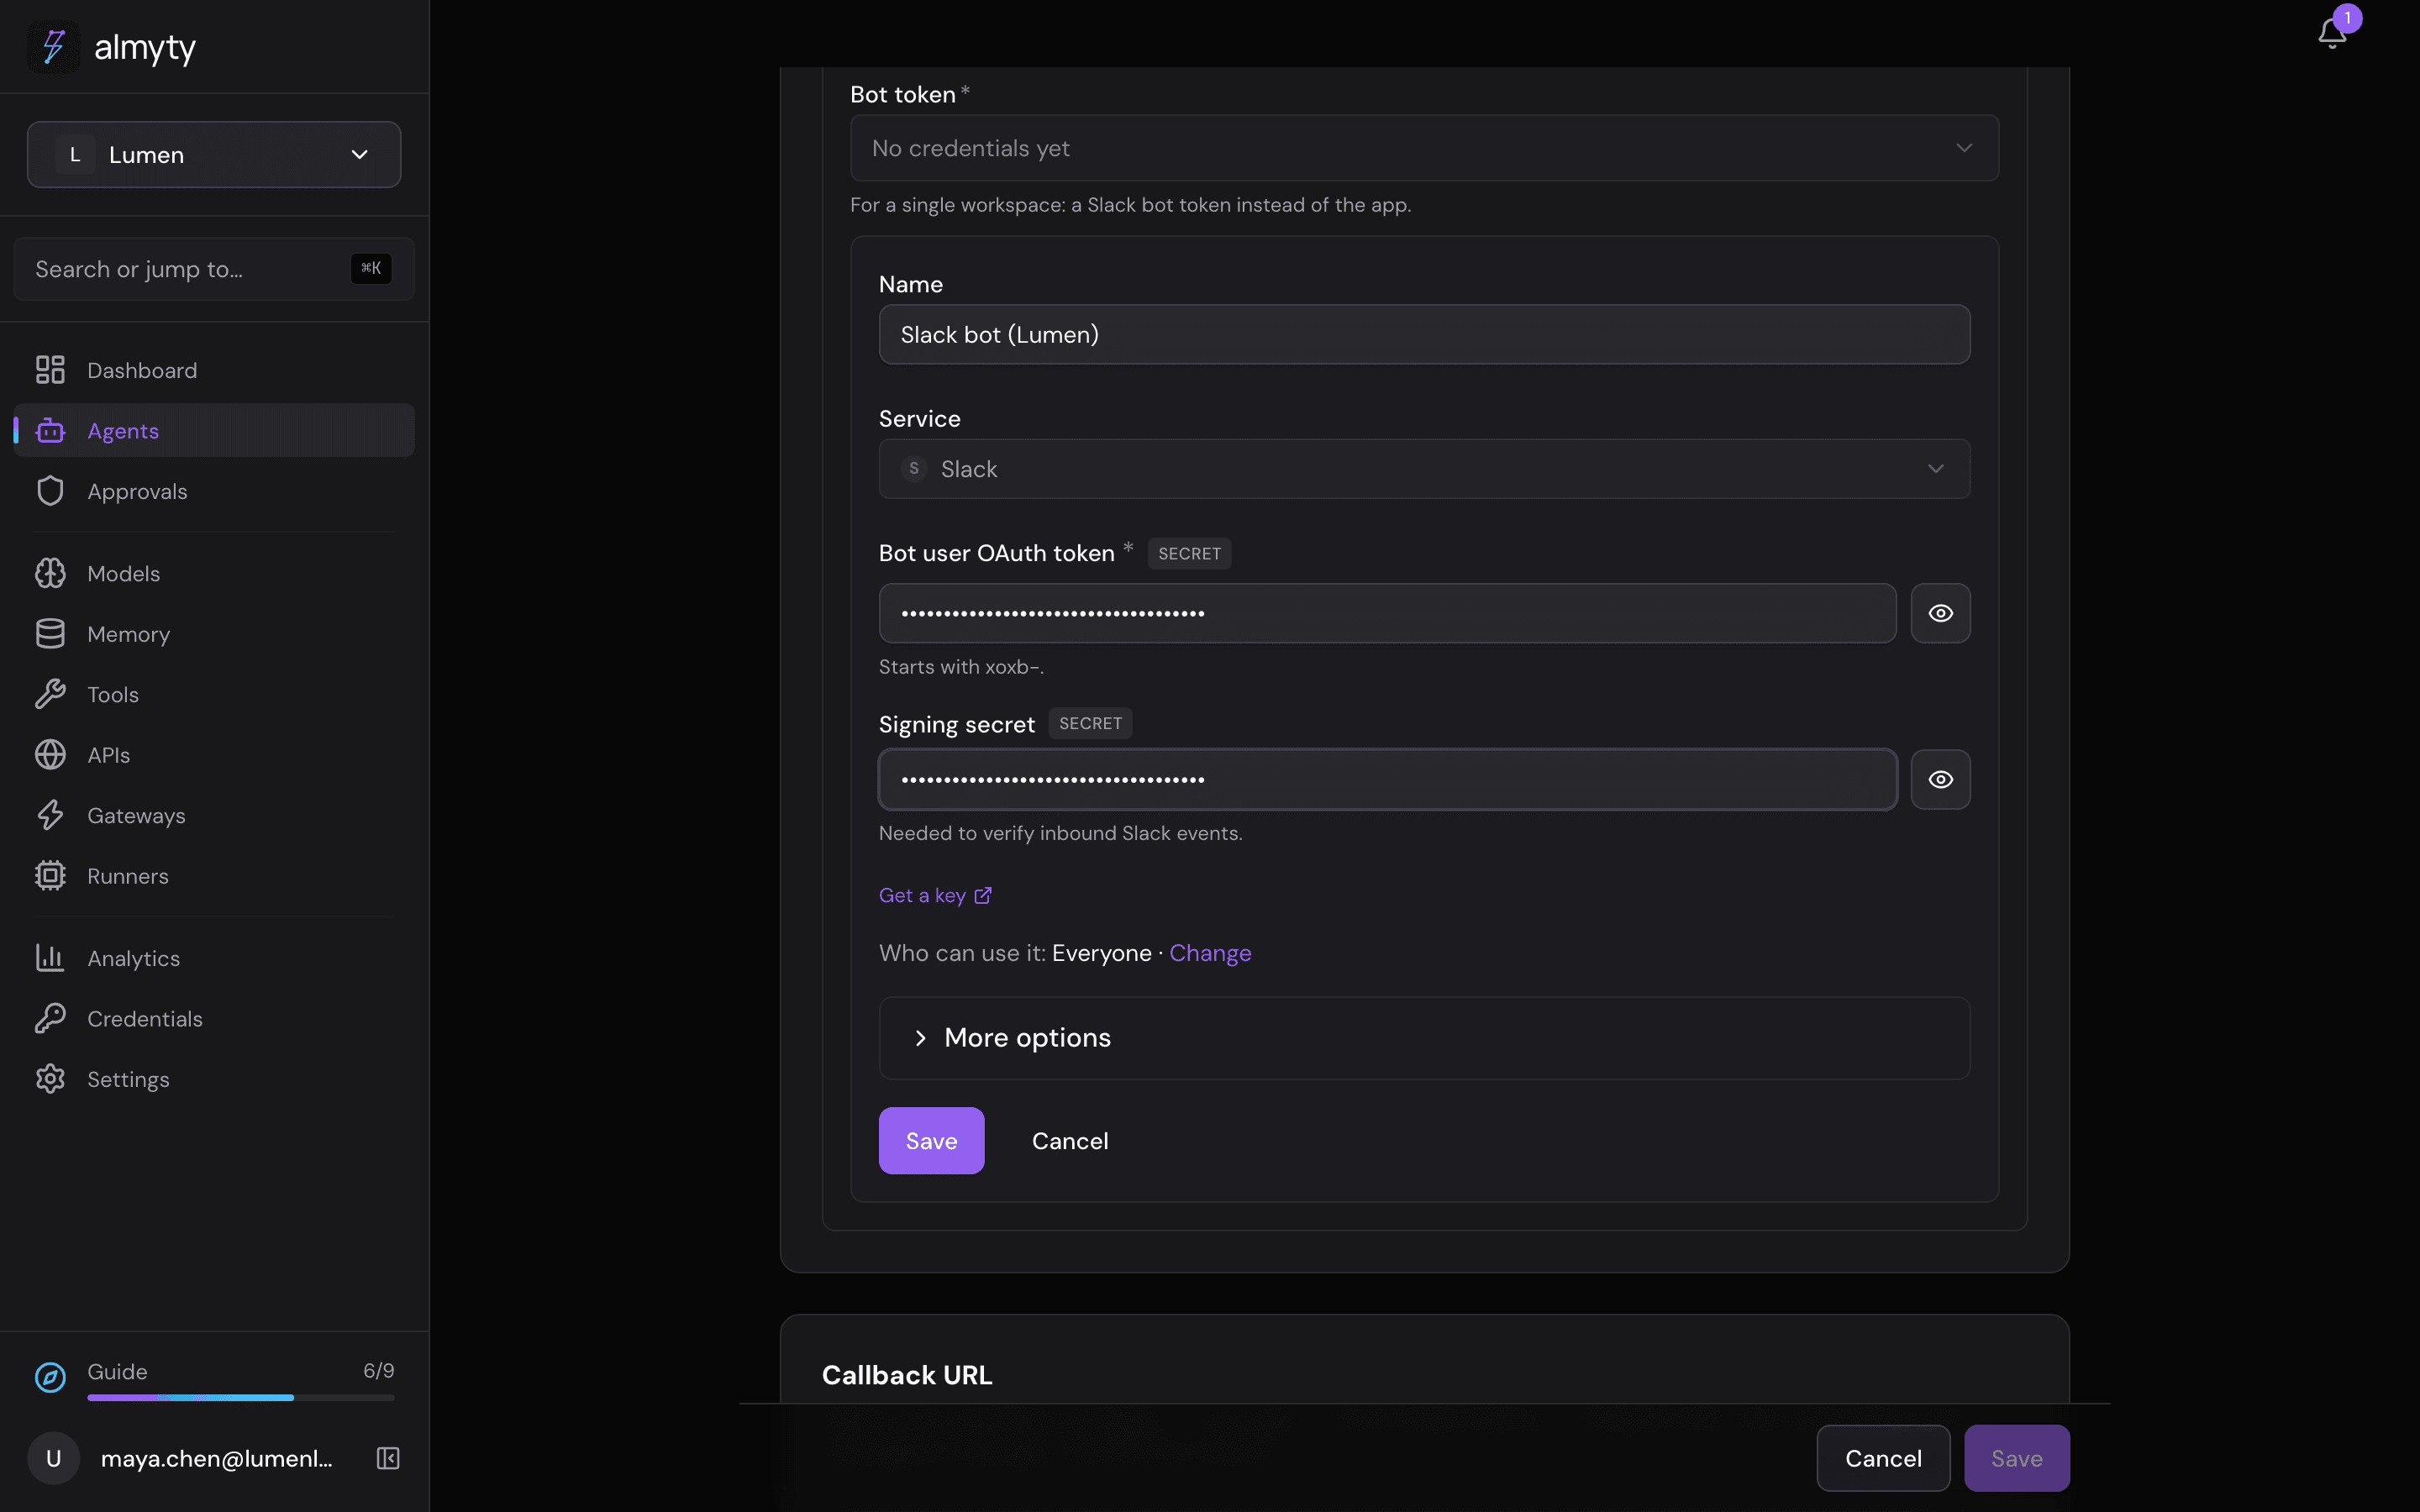Open the Analytics page
The width and height of the screenshot is (2420, 1512).
click(214, 958)
